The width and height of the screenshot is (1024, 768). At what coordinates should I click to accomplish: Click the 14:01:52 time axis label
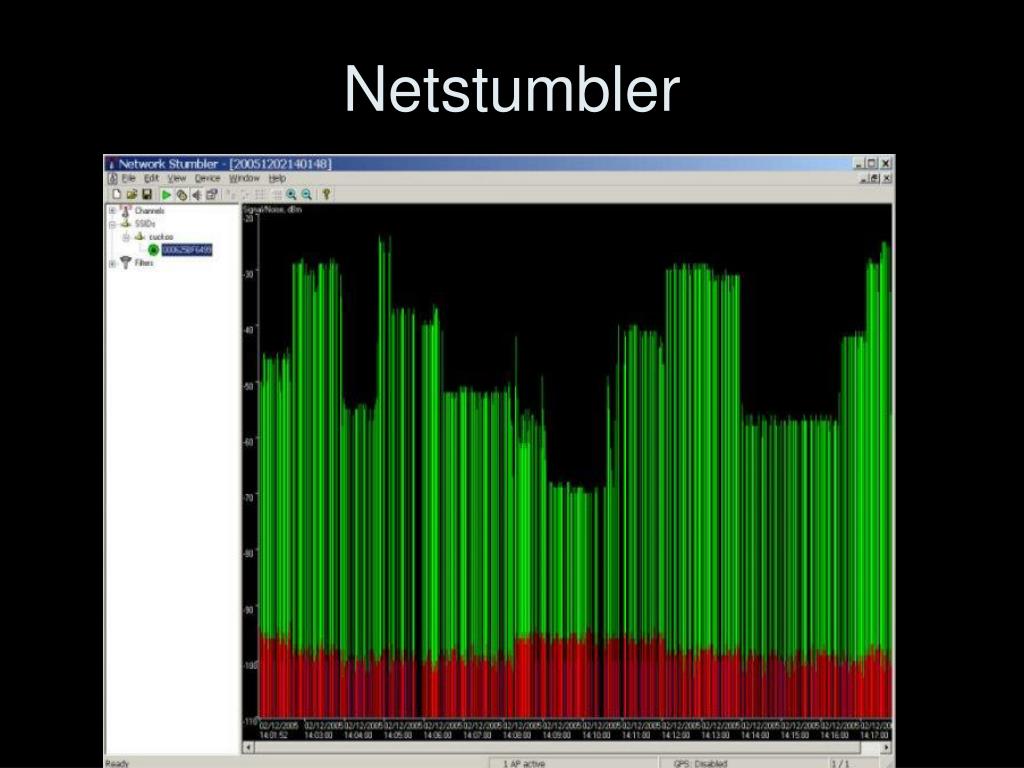[x=274, y=735]
